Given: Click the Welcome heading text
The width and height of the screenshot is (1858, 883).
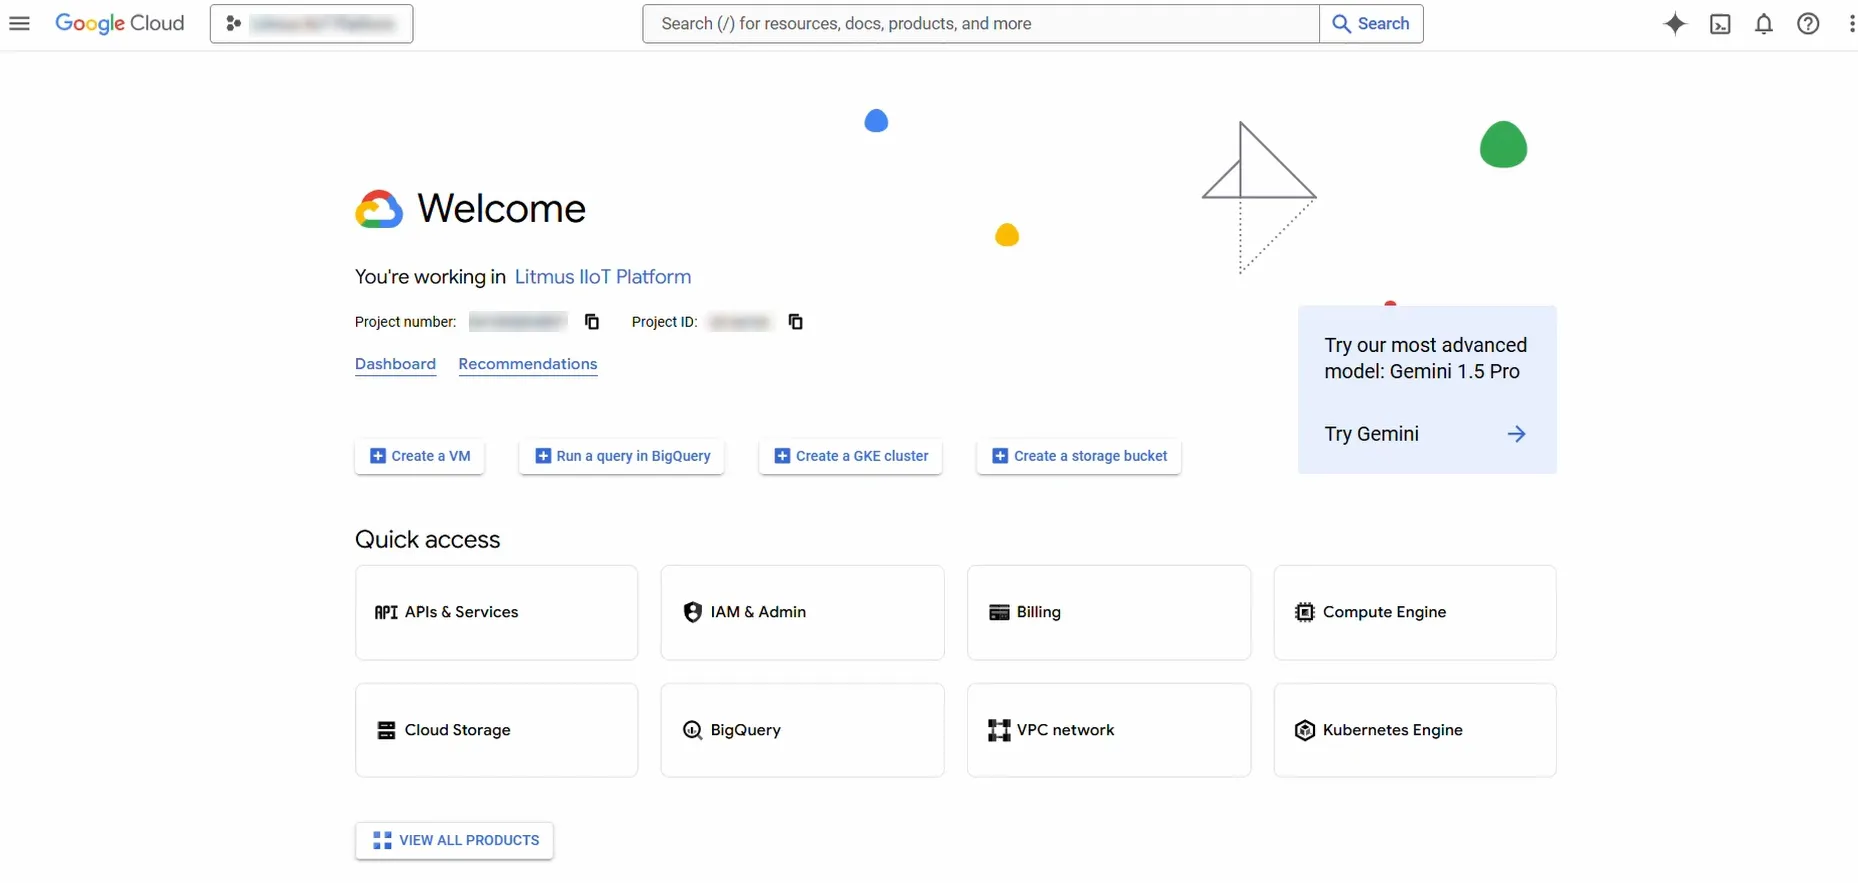Looking at the screenshot, I should [x=502, y=209].
